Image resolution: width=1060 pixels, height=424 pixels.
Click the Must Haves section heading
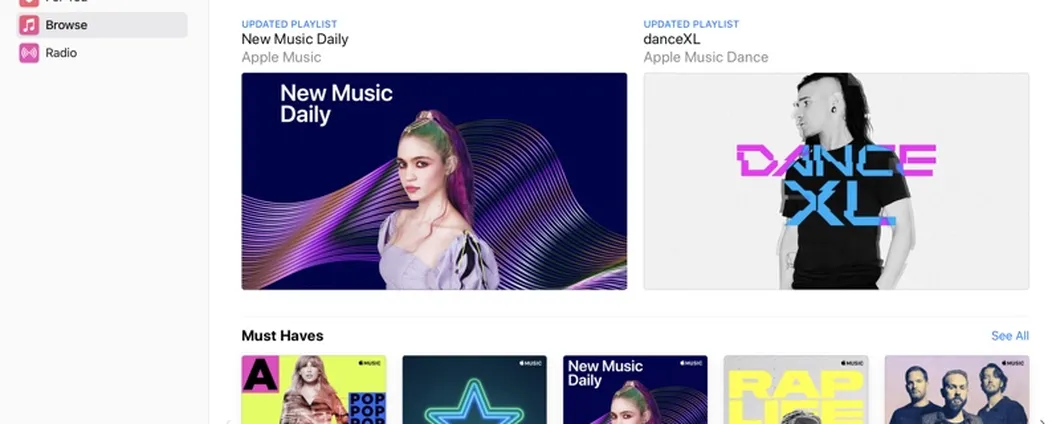point(283,336)
